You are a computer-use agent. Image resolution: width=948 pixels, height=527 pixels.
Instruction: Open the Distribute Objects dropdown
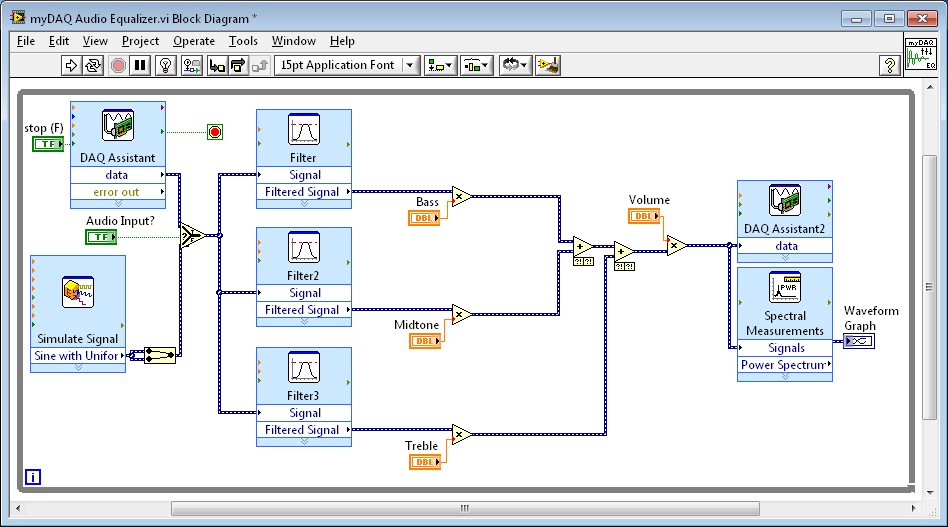click(477, 65)
